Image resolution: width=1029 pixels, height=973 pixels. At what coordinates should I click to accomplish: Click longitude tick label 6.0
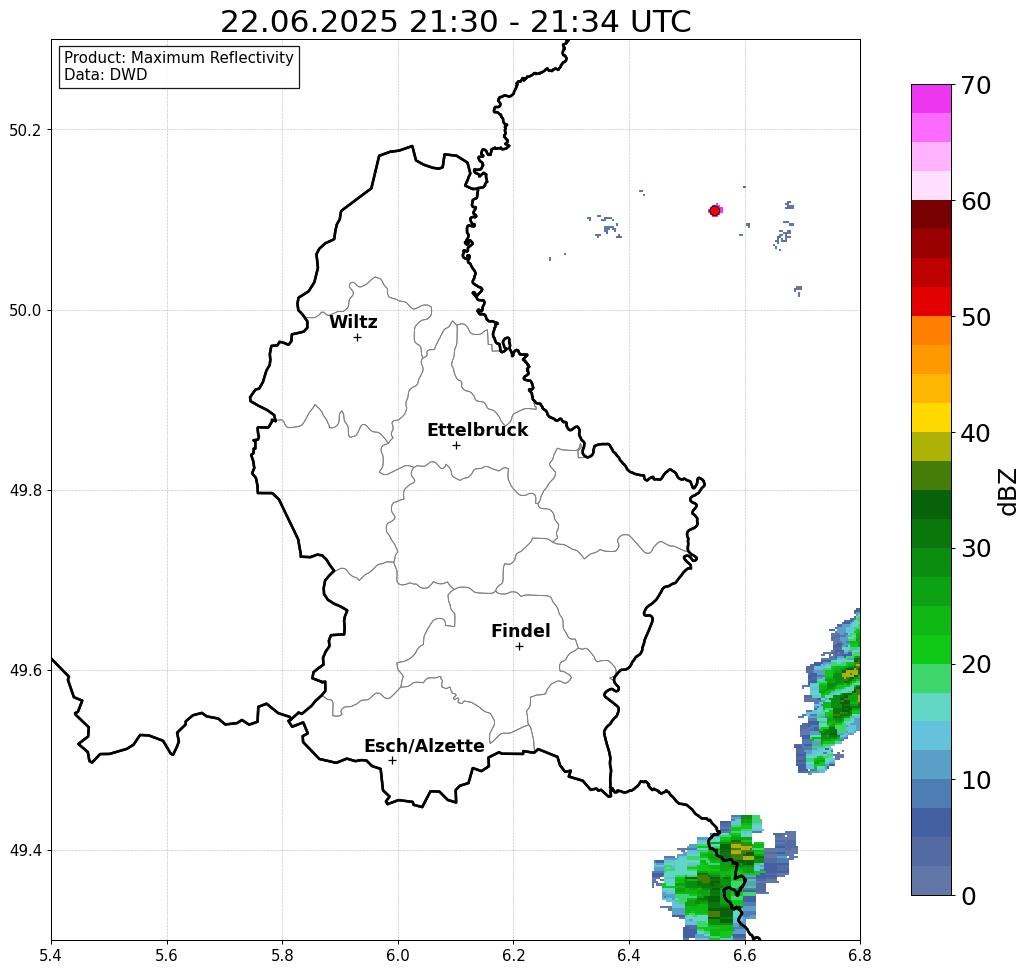click(398, 955)
